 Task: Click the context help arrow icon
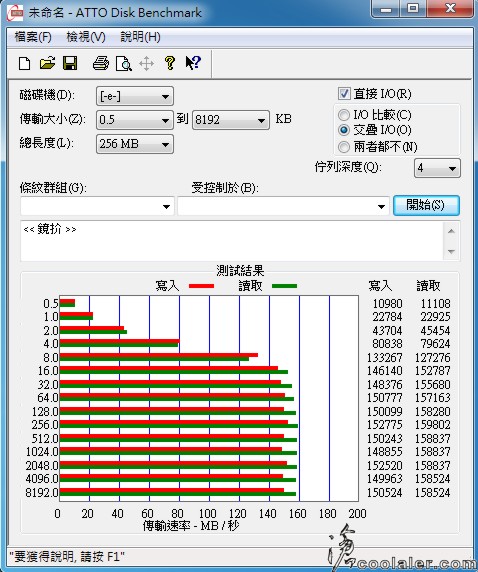point(193,63)
